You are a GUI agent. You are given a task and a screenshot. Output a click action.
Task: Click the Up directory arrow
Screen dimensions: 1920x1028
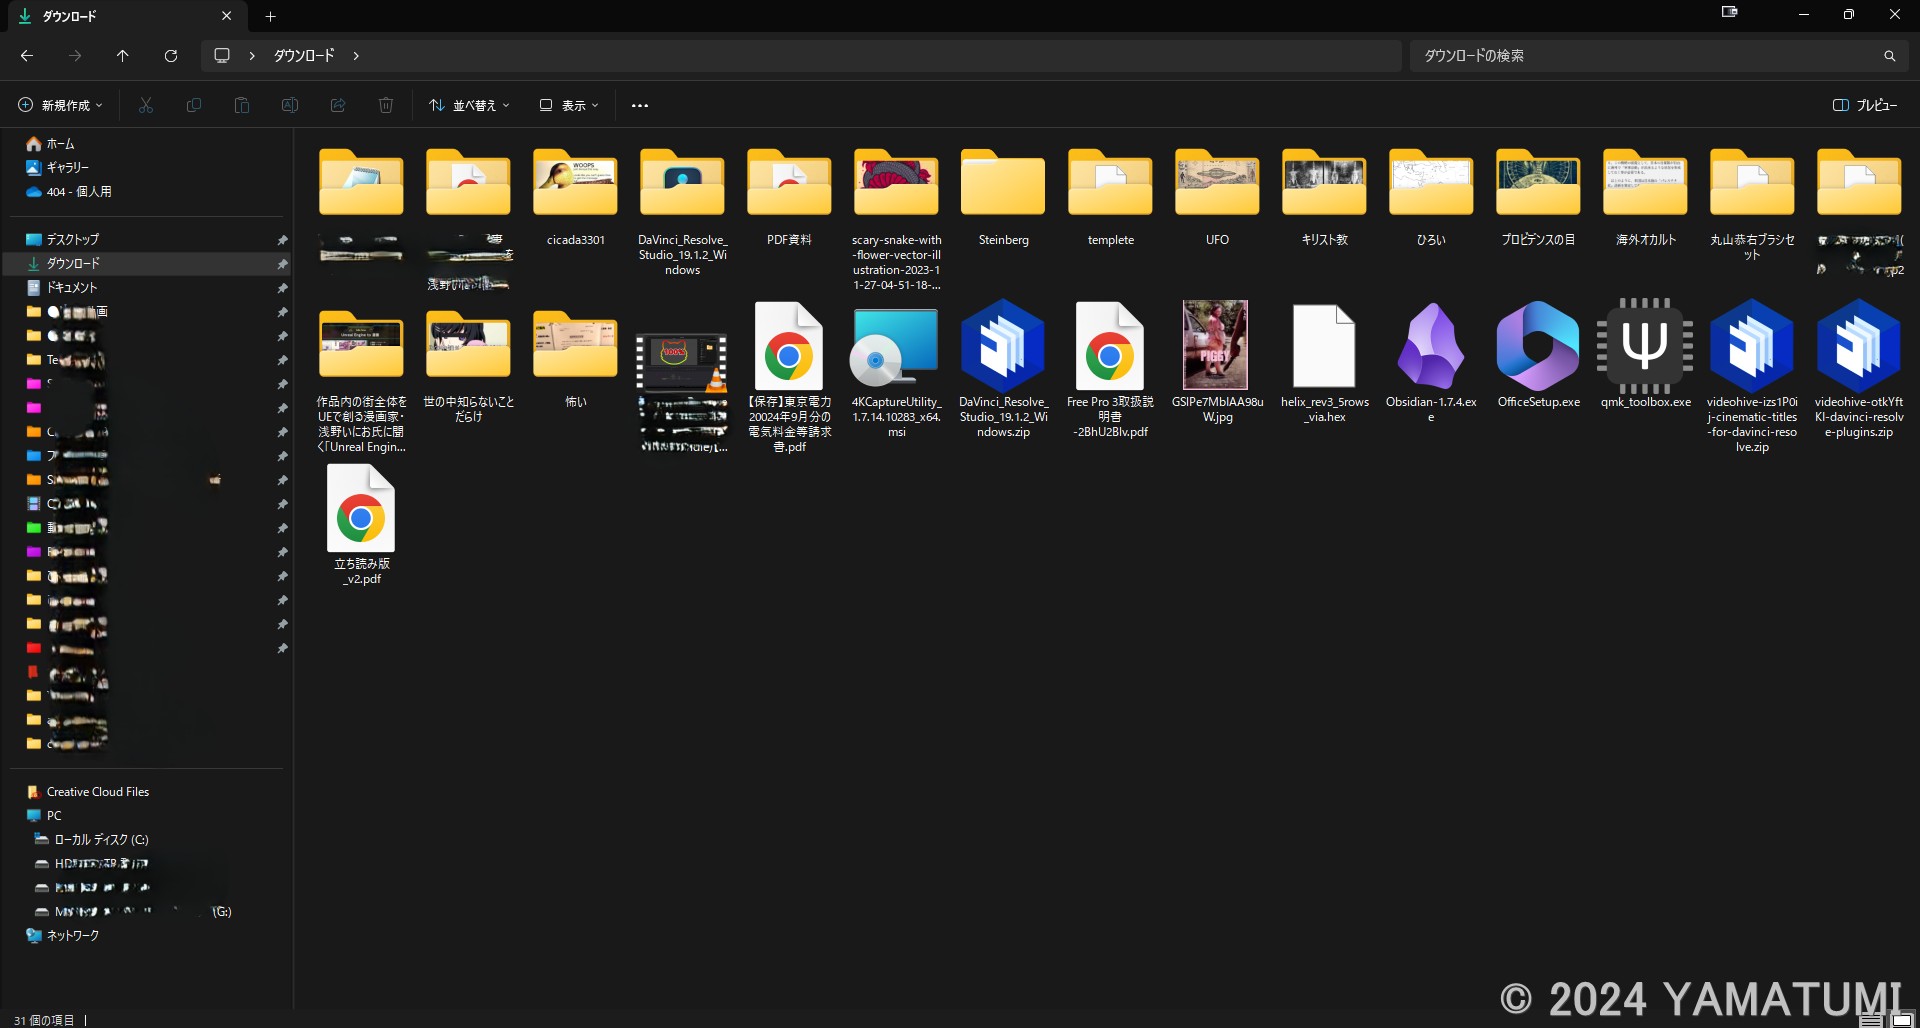(x=123, y=56)
